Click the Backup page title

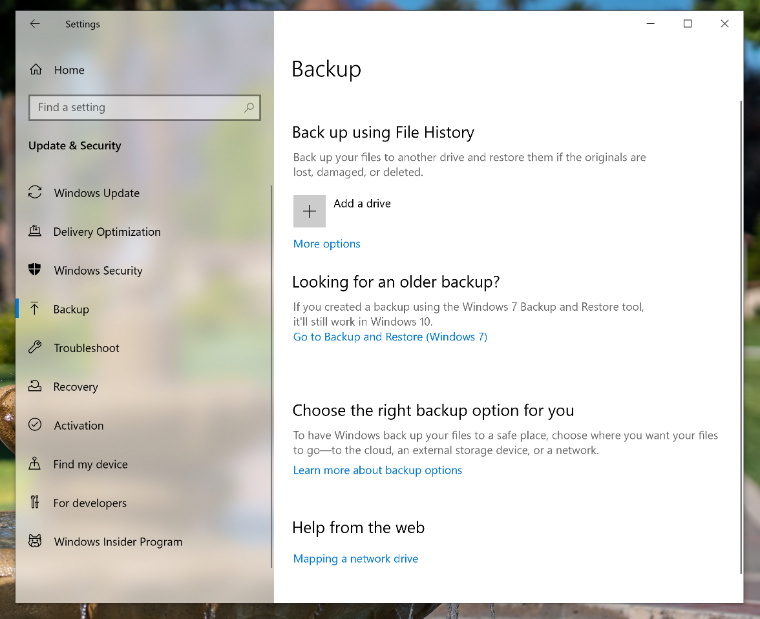click(327, 69)
